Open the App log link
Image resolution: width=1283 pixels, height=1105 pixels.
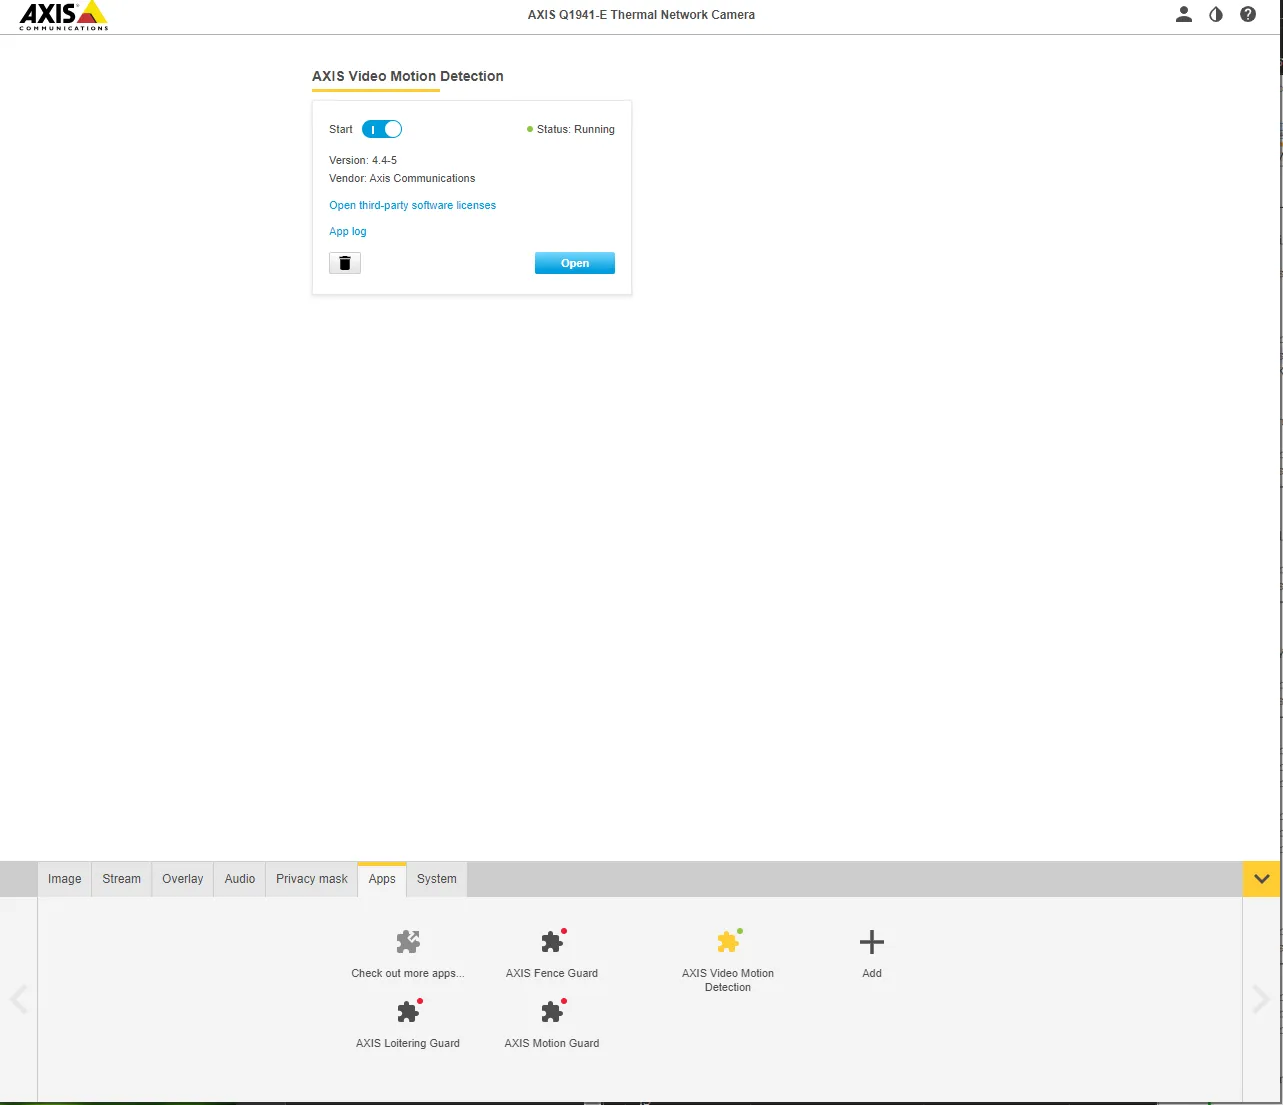point(348,231)
